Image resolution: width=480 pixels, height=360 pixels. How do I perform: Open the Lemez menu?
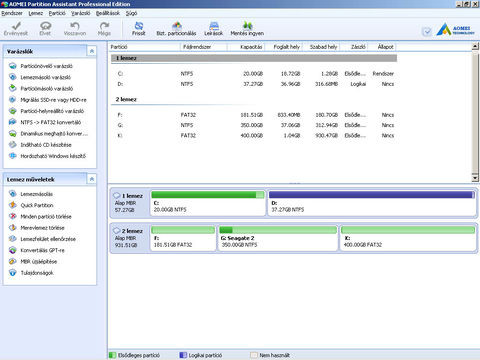coord(36,13)
